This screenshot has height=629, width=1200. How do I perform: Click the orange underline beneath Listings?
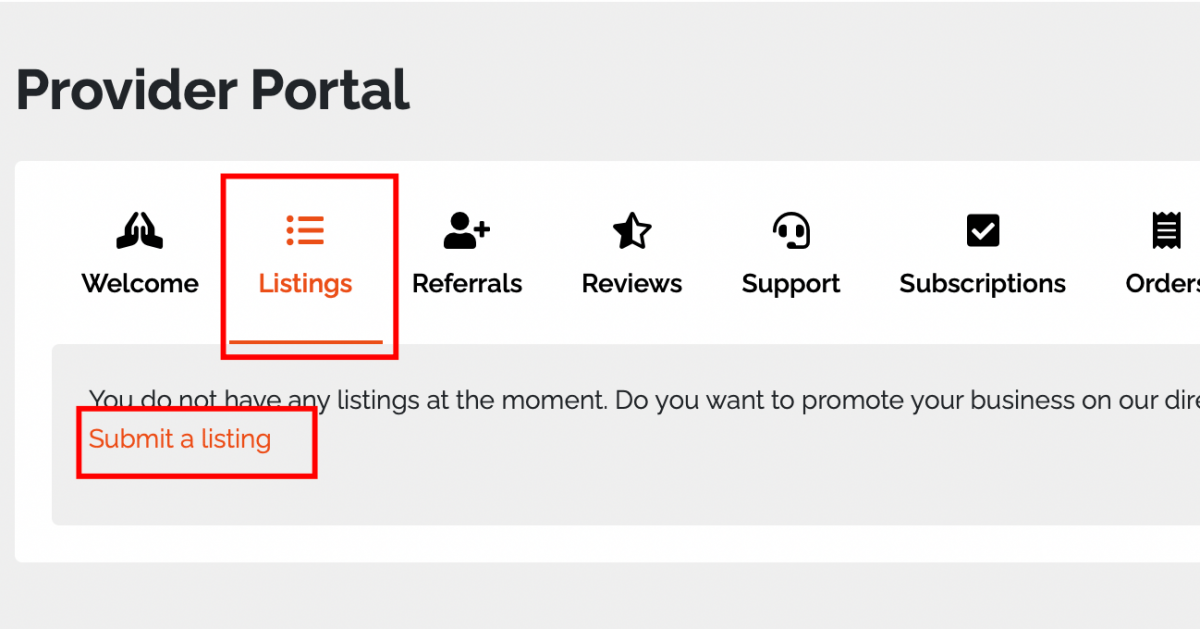click(305, 341)
